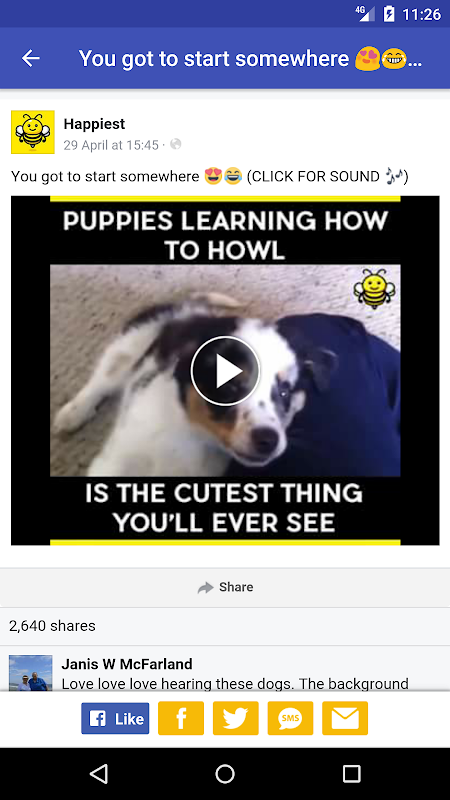450x800 pixels.
Task: Click the Happiest page name
Action: (x=94, y=124)
